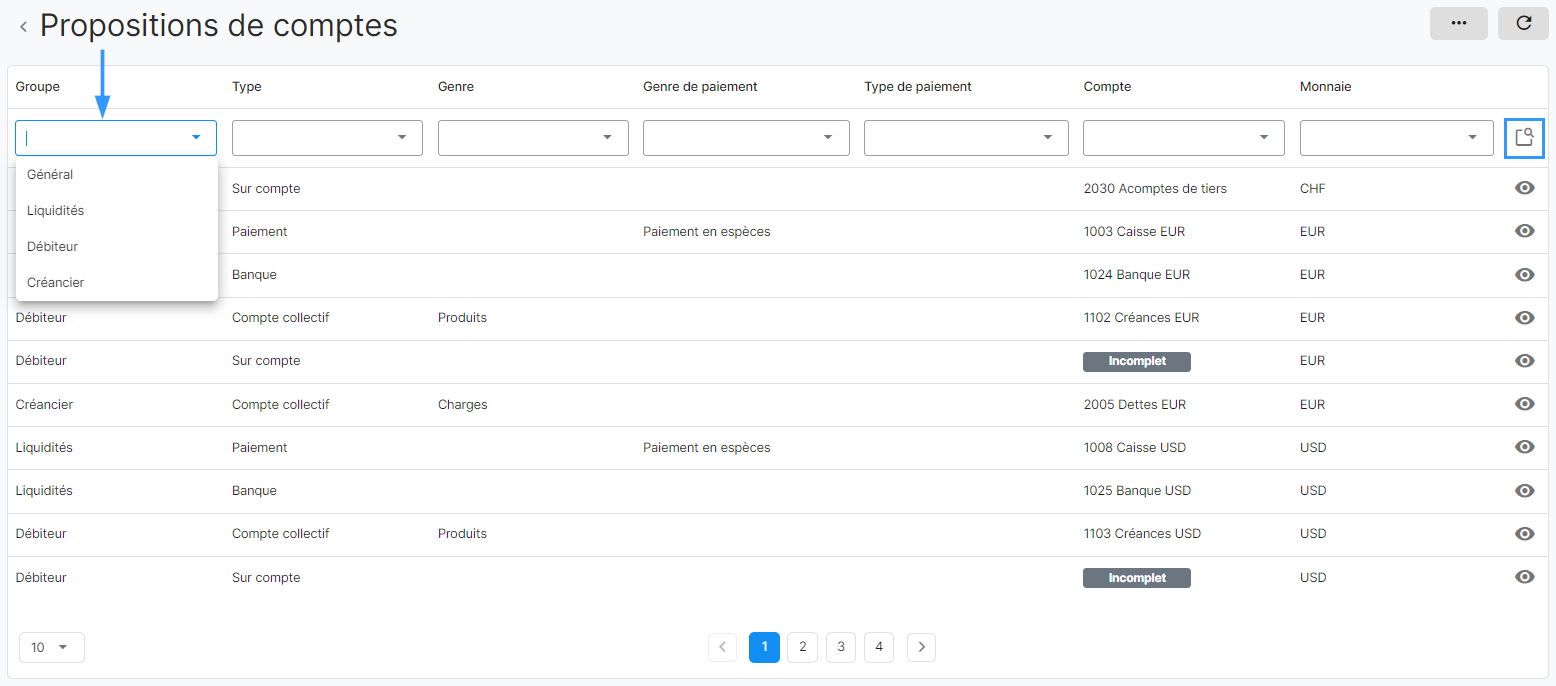Screen dimensions: 1556x686
Task: Click the 1008 Caisse USD cell
Action: [x=1135, y=447]
